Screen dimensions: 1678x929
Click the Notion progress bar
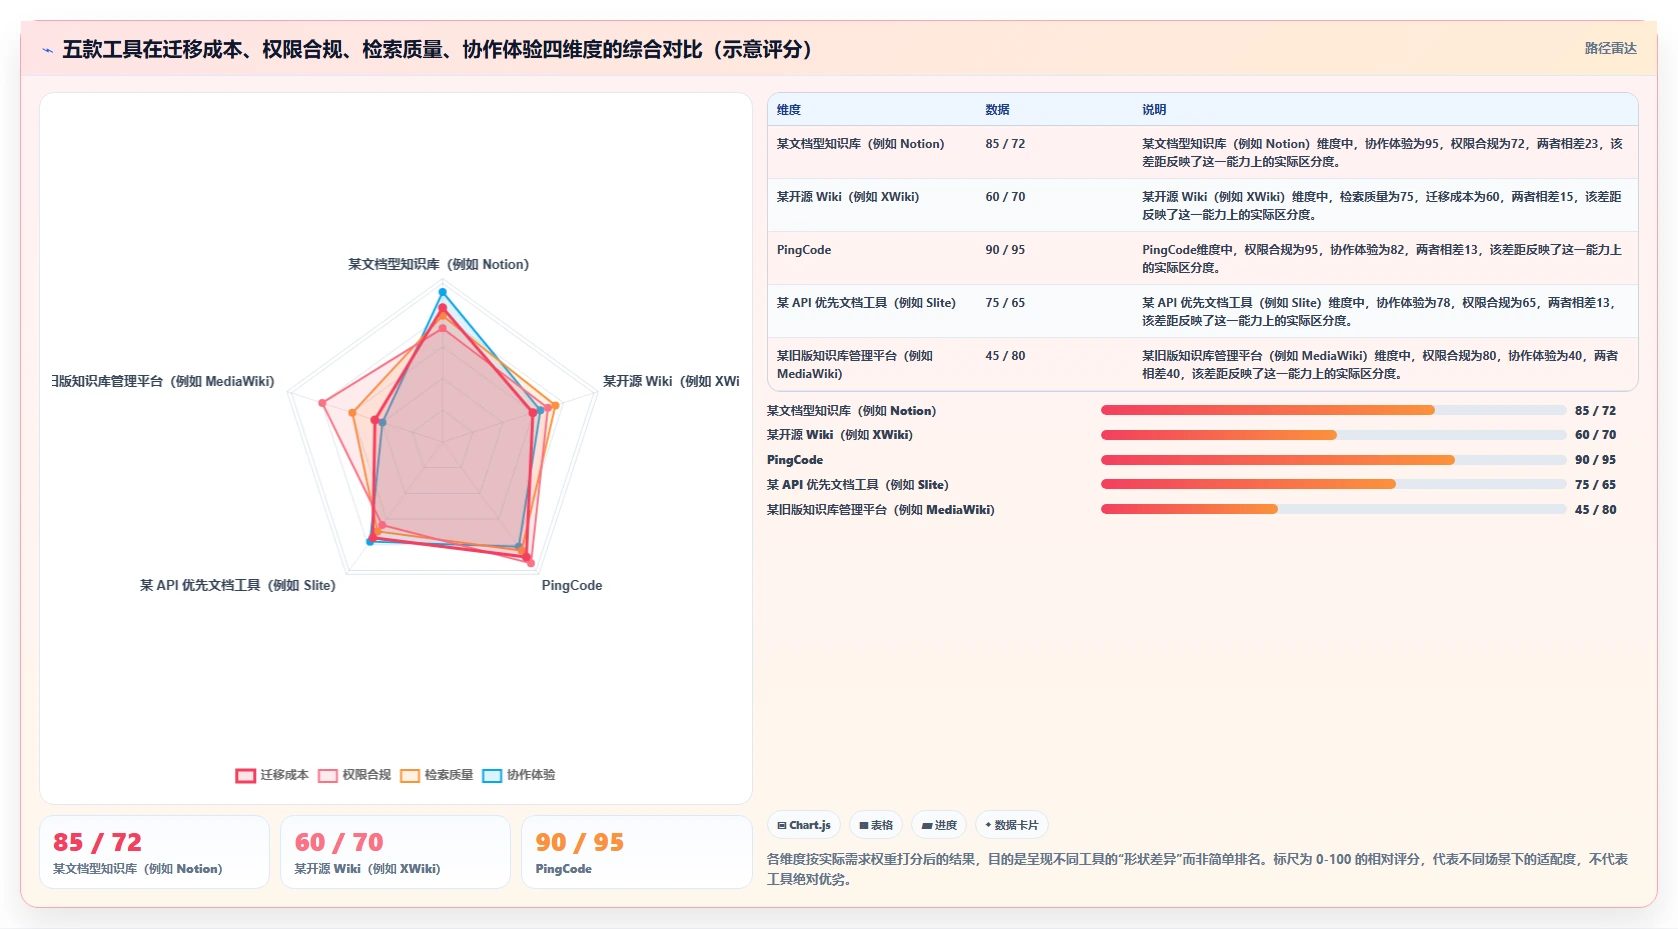click(1333, 410)
